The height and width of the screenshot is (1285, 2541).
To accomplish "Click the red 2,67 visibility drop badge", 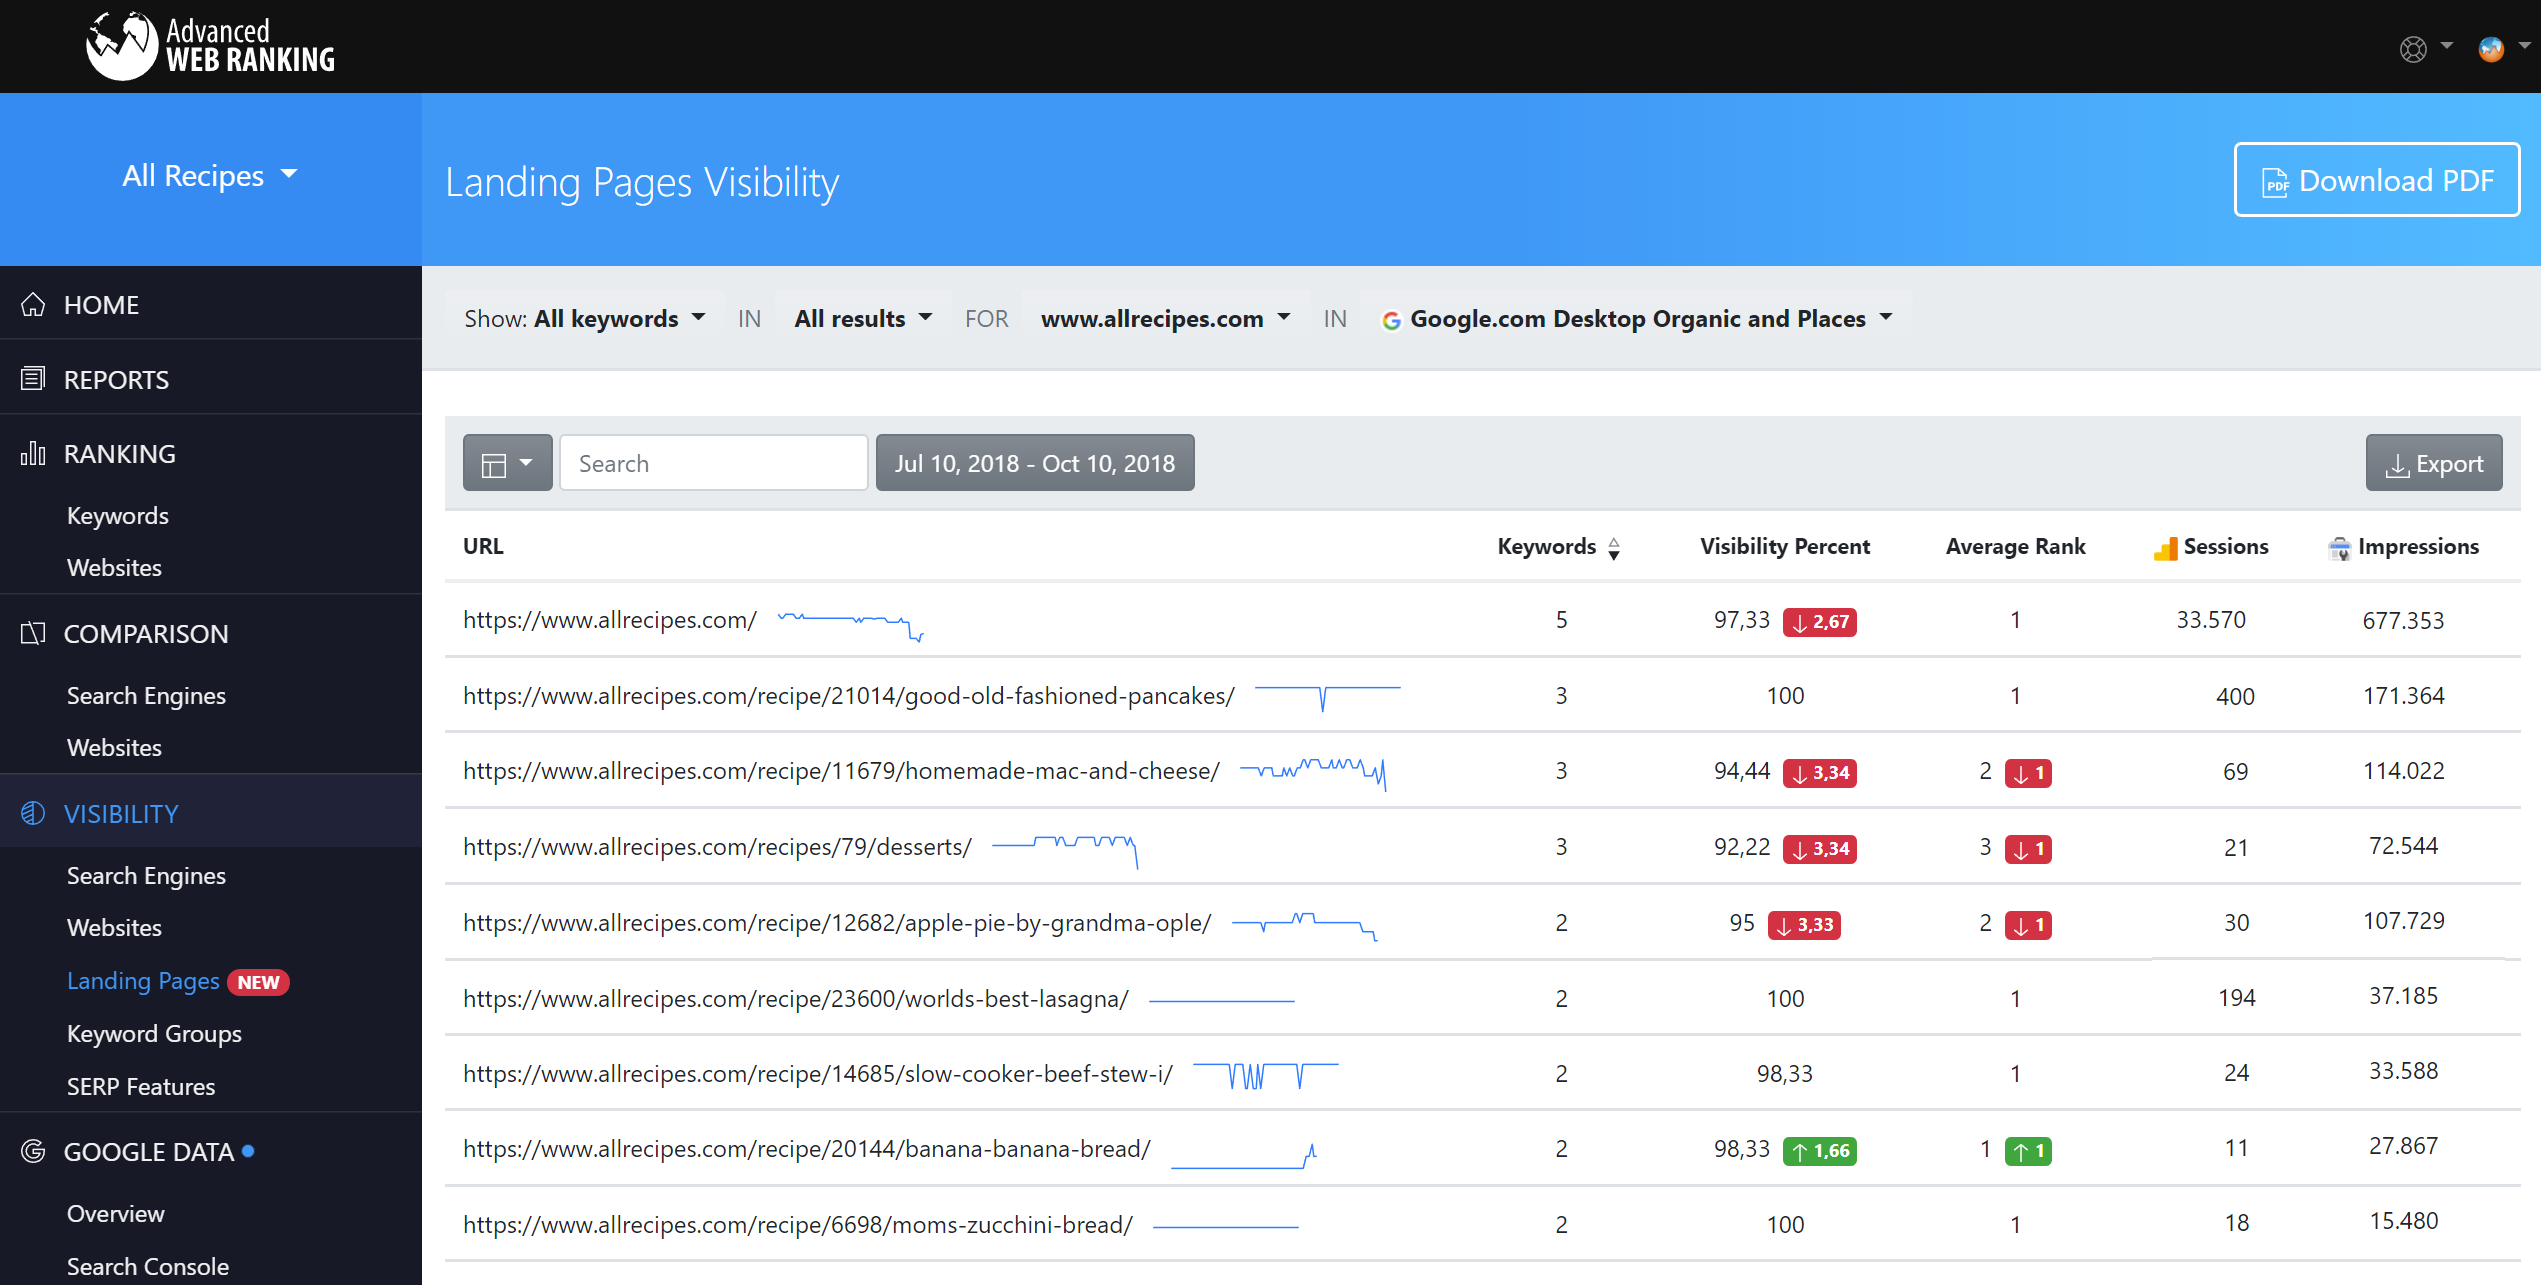I will (1819, 622).
